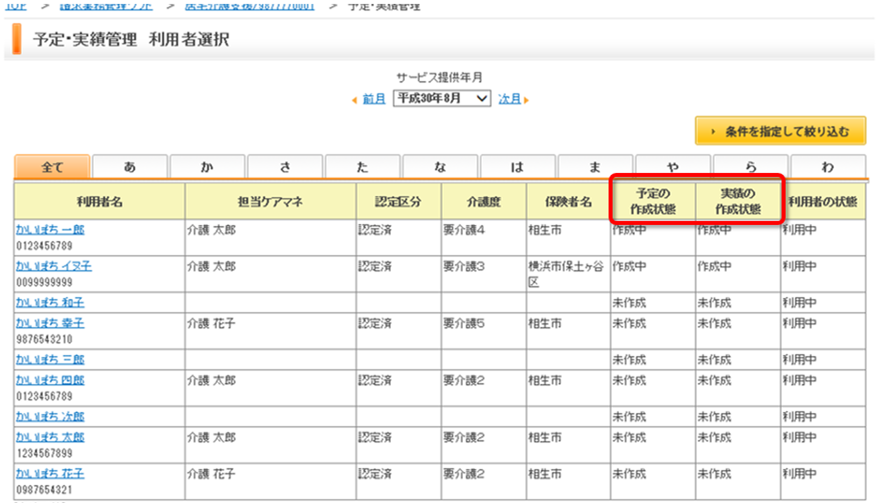The width and height of the screenshot is (880, 503).
Task: Click the 予定の作成状態 column header
Action: tap(653, 202)
